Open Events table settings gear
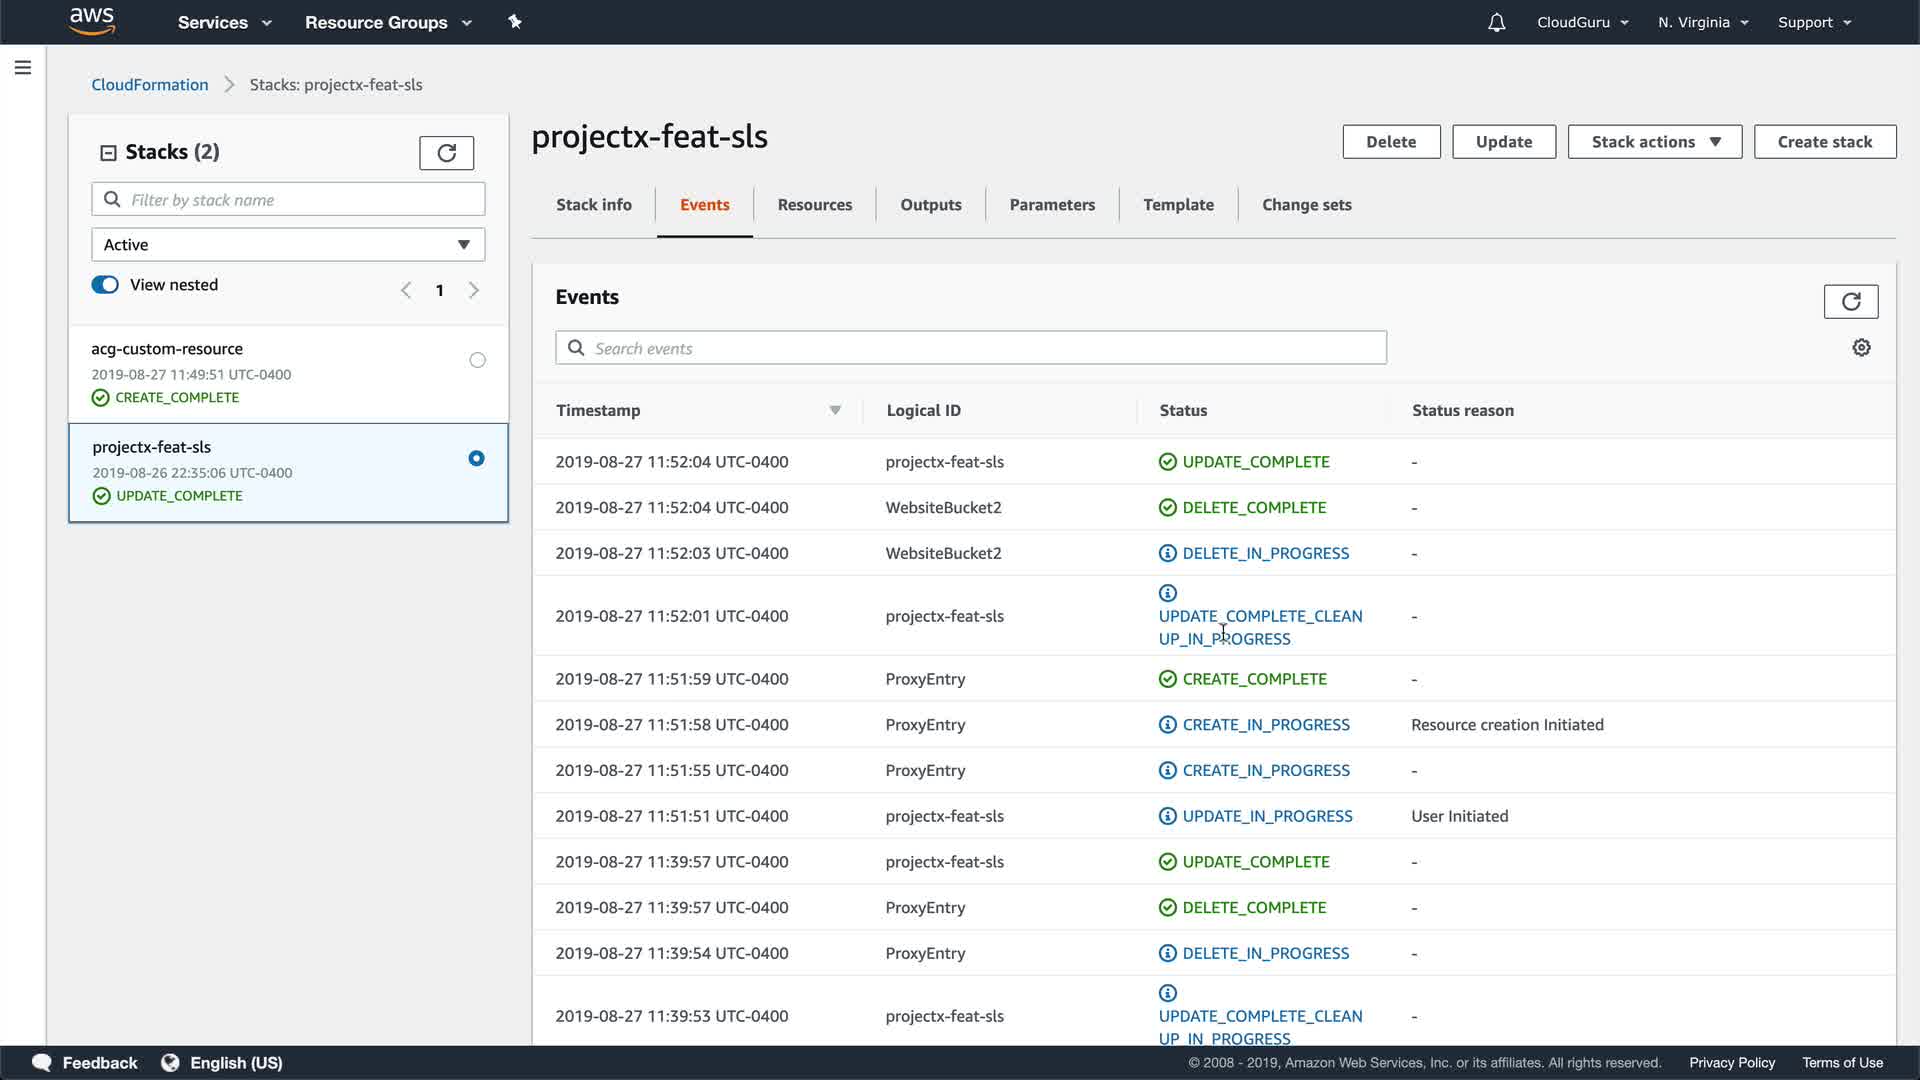The height and width of the screenshot is (1080, 1920). pyautogui.click(x=1861, y=348)
